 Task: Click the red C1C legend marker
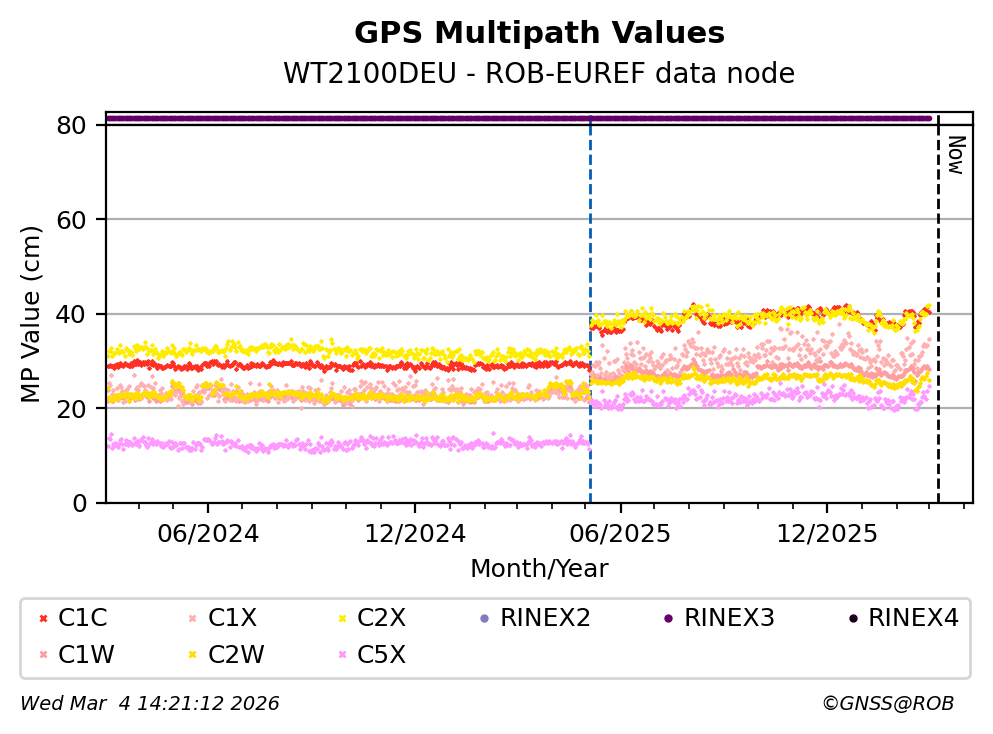coord(41,619)
